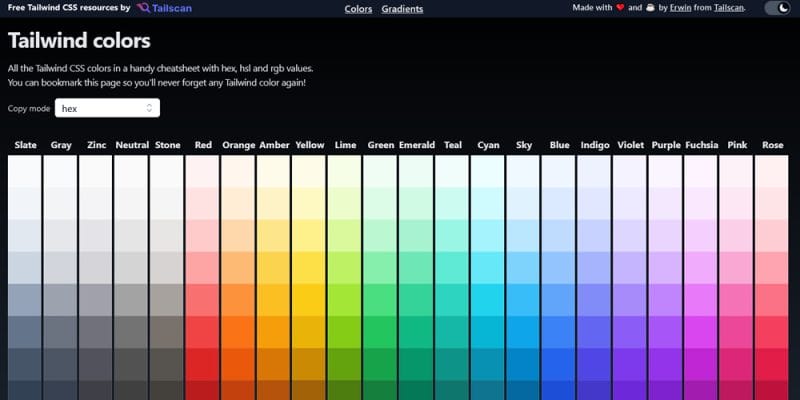Copy the brightest Yellow swatch in middle row
The width and height of the screenshot is (800, 400).
click(310, 299)
